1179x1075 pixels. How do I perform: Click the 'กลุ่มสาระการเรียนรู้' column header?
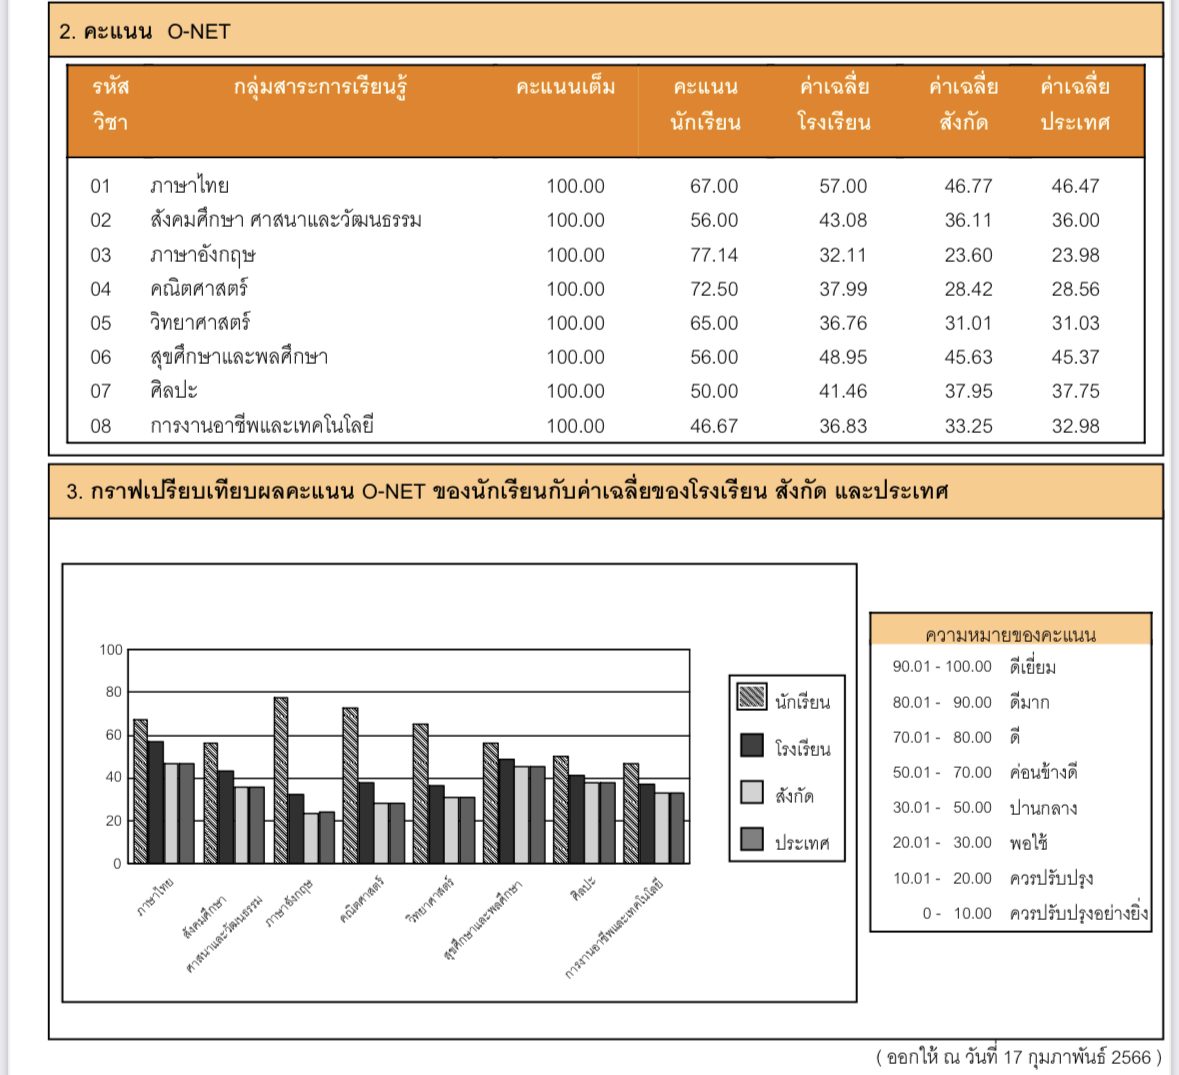point(320,89)
